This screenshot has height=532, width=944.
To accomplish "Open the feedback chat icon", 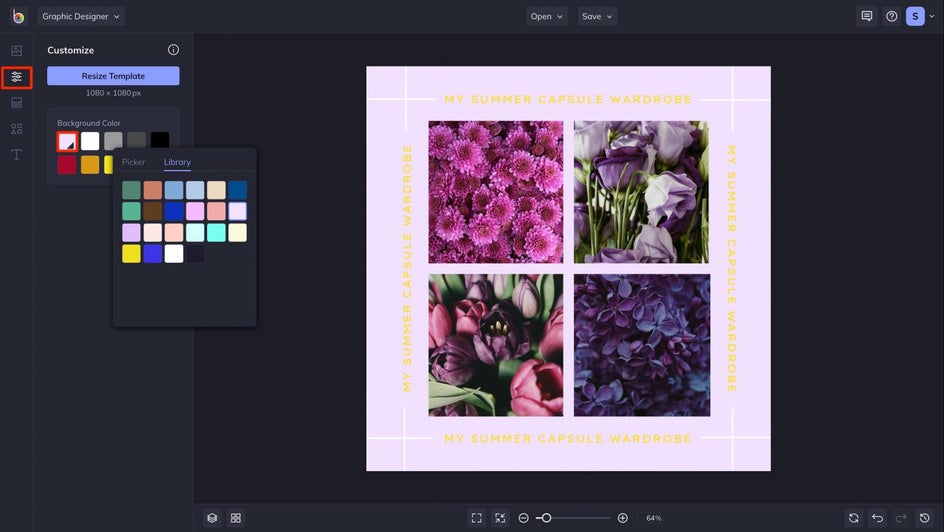I will point(867,16).
